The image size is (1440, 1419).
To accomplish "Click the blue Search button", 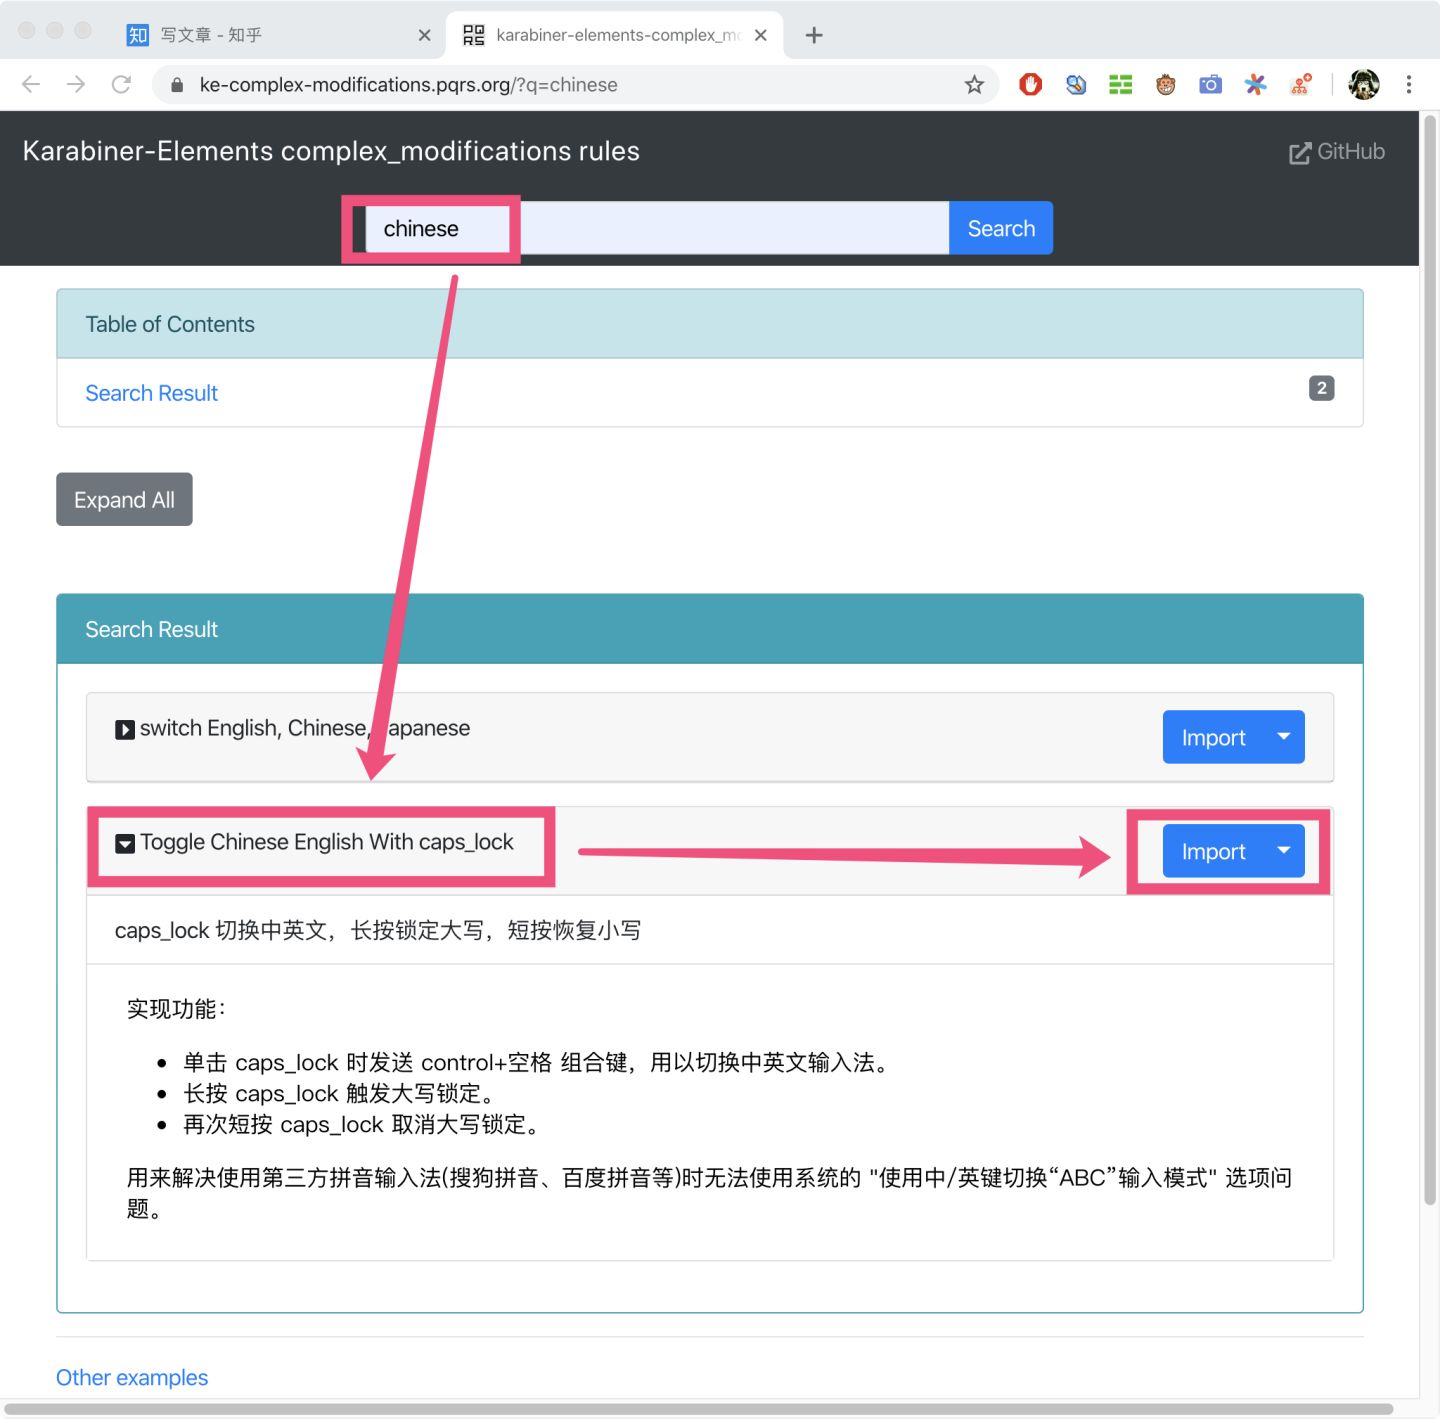I will (x=1001, y=228).
